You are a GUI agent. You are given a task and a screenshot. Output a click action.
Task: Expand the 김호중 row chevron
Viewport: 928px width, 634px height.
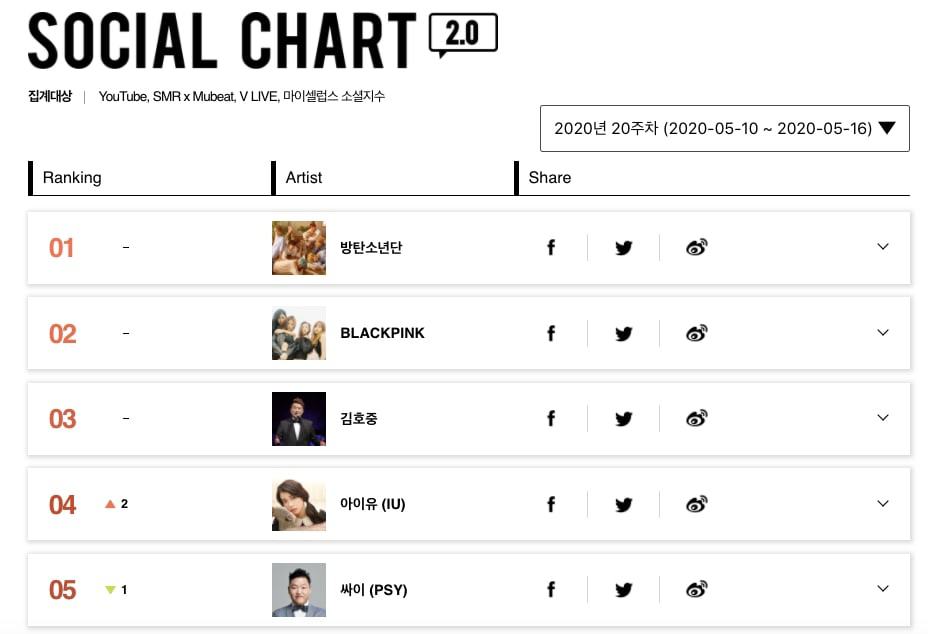coord(883,418)
